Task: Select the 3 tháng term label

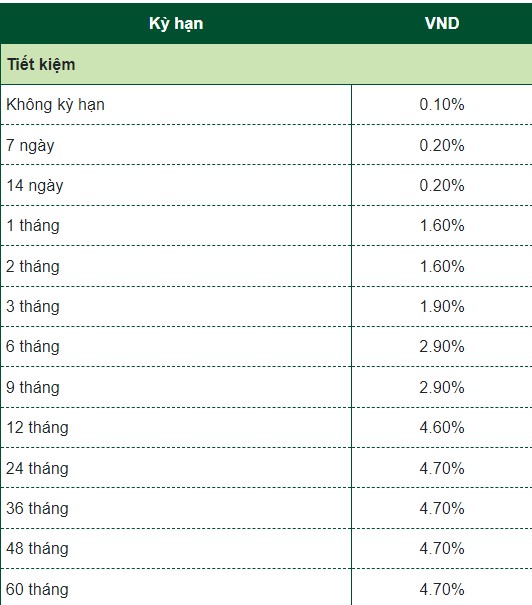Action: coord(33,307)
